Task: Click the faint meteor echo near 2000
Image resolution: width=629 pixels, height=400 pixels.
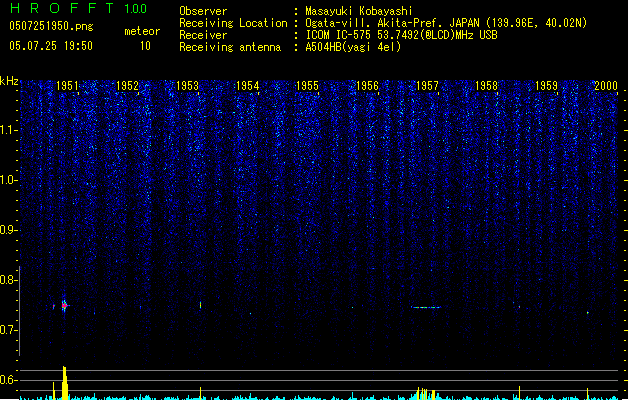Action: (588, 313)
